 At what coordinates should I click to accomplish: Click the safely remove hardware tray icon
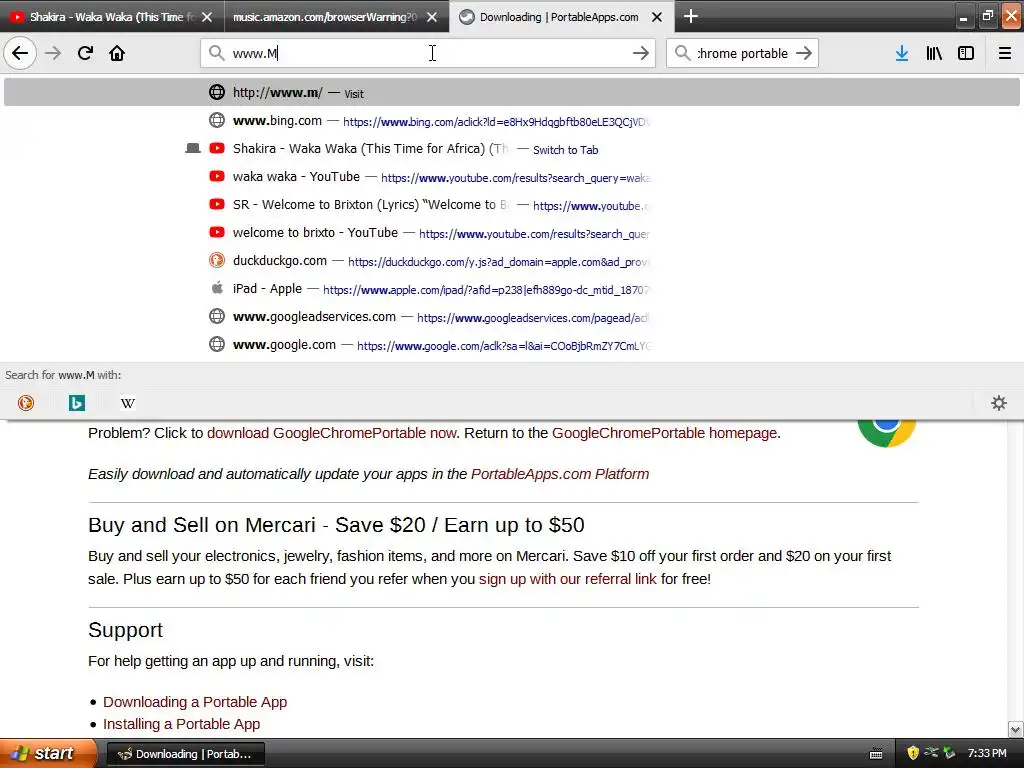[x=950, y=753]
